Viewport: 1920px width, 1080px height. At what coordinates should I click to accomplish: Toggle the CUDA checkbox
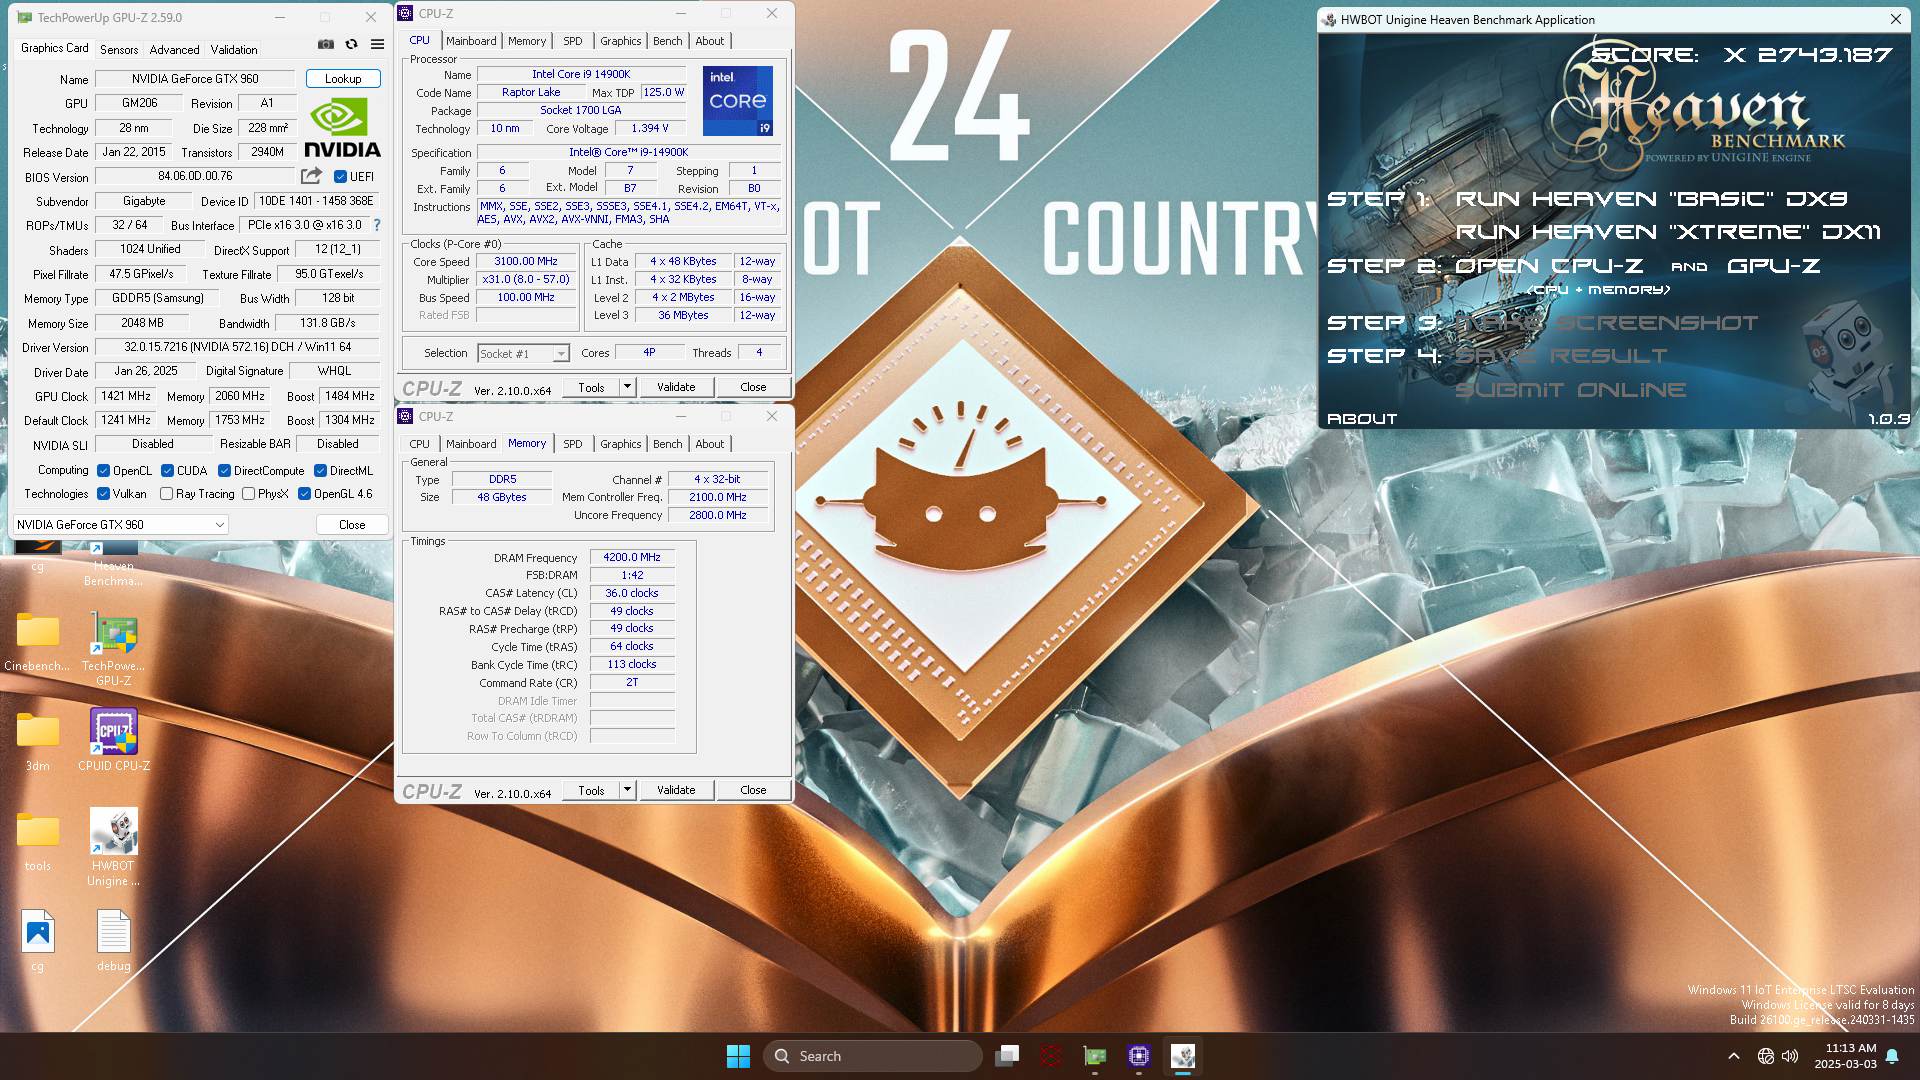[167, 471]
